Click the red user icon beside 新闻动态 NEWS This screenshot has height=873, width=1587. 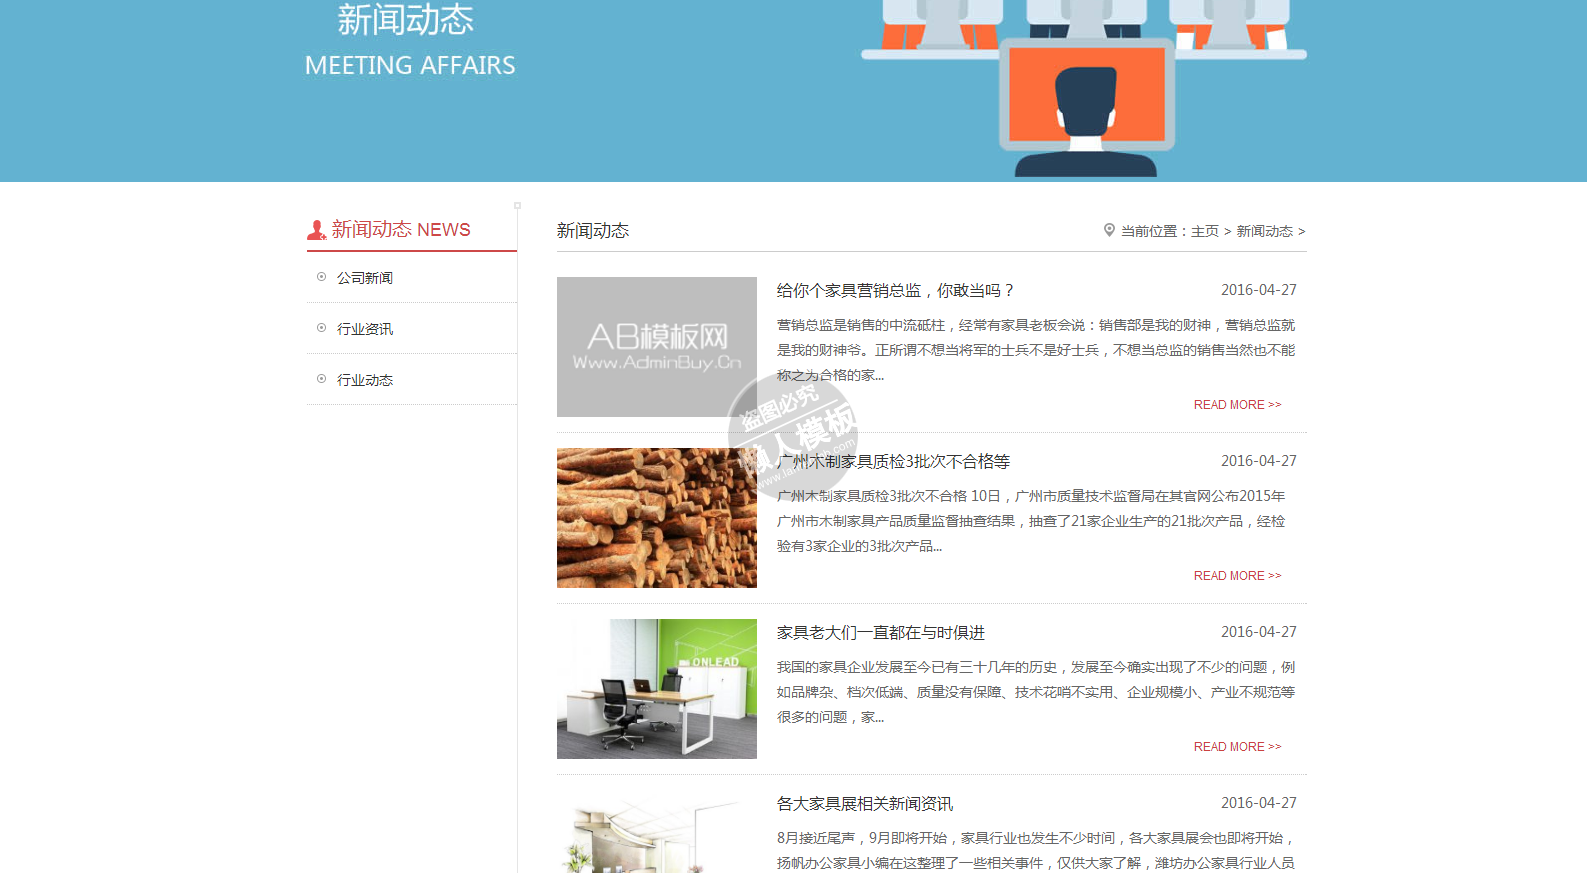tap(316, 230)
